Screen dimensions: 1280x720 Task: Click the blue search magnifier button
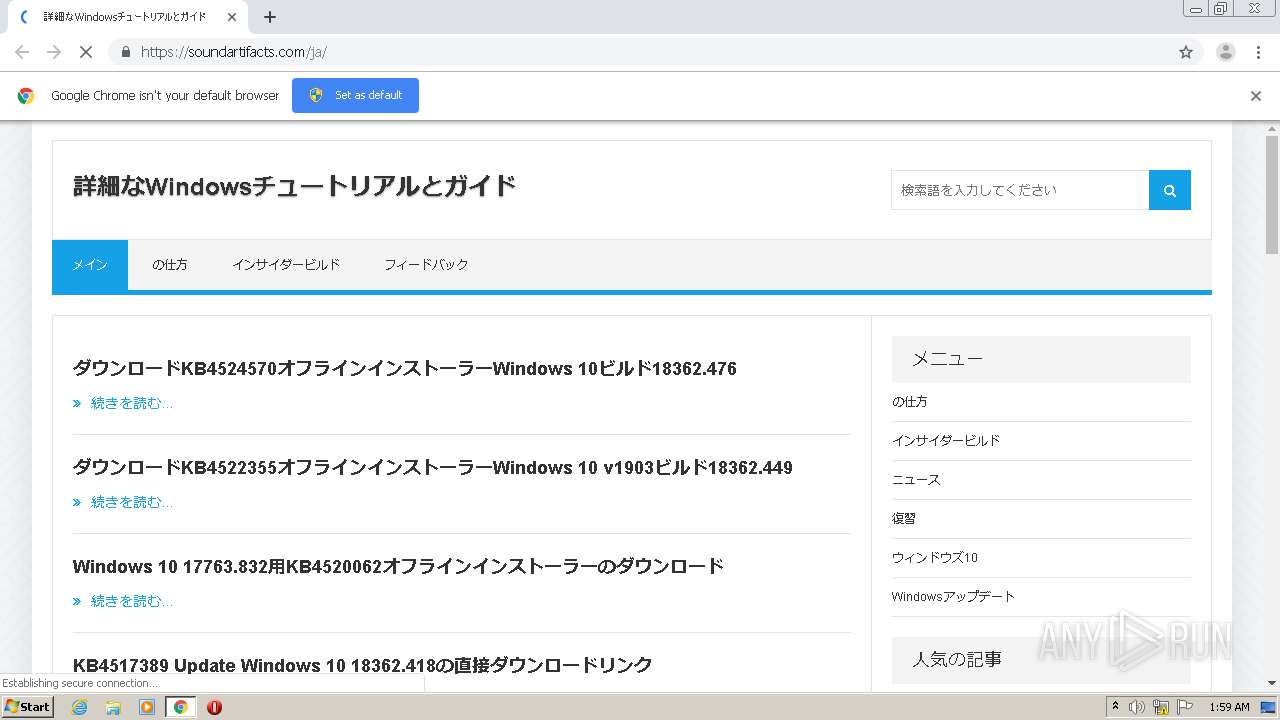[1170, 190]
